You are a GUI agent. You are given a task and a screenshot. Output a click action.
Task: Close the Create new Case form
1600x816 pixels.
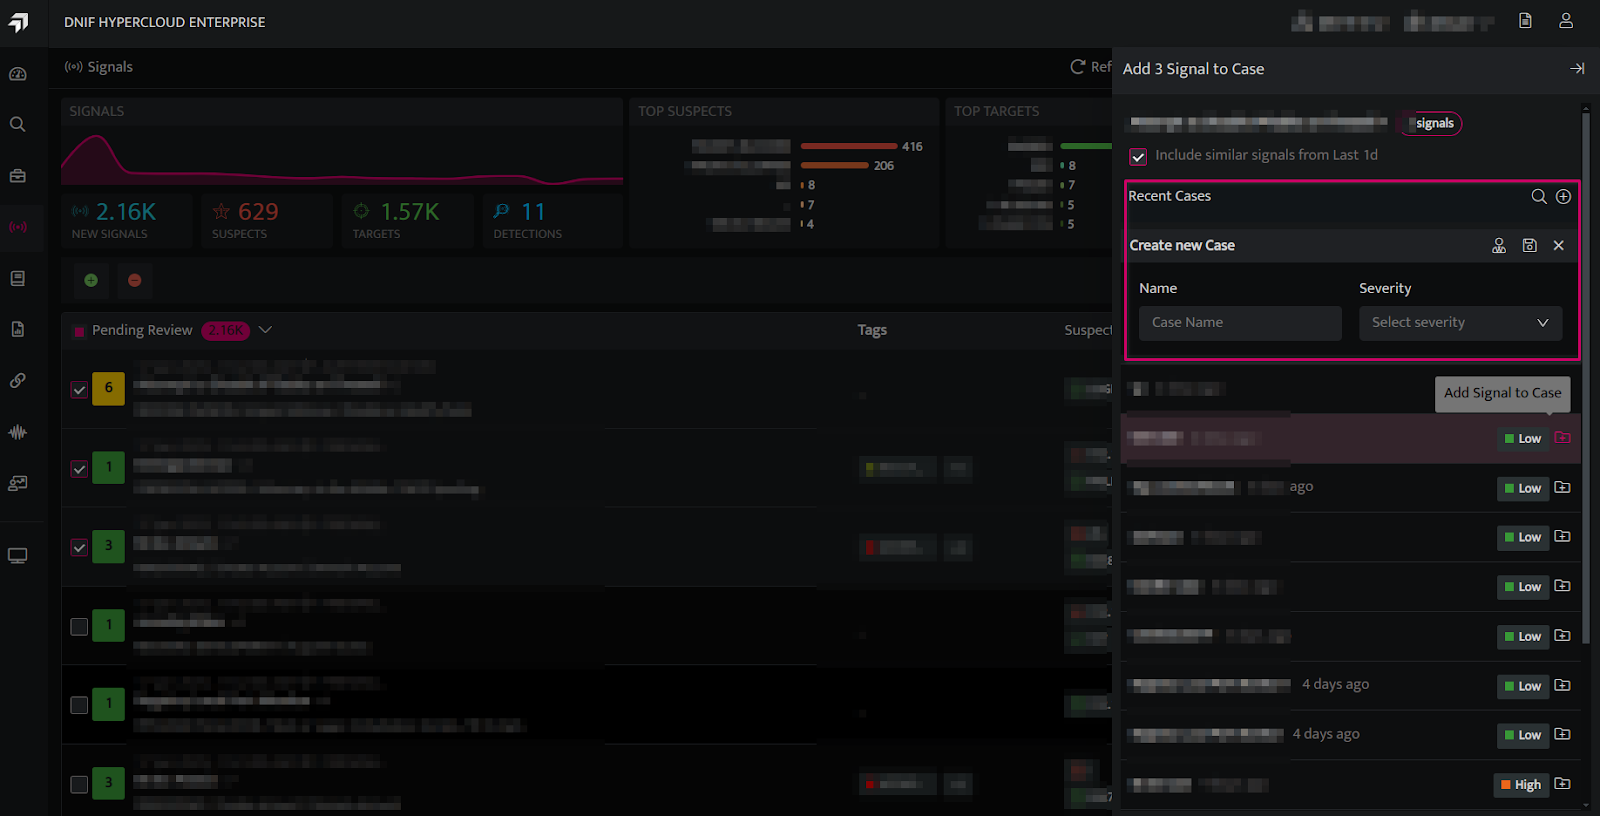1558,246
